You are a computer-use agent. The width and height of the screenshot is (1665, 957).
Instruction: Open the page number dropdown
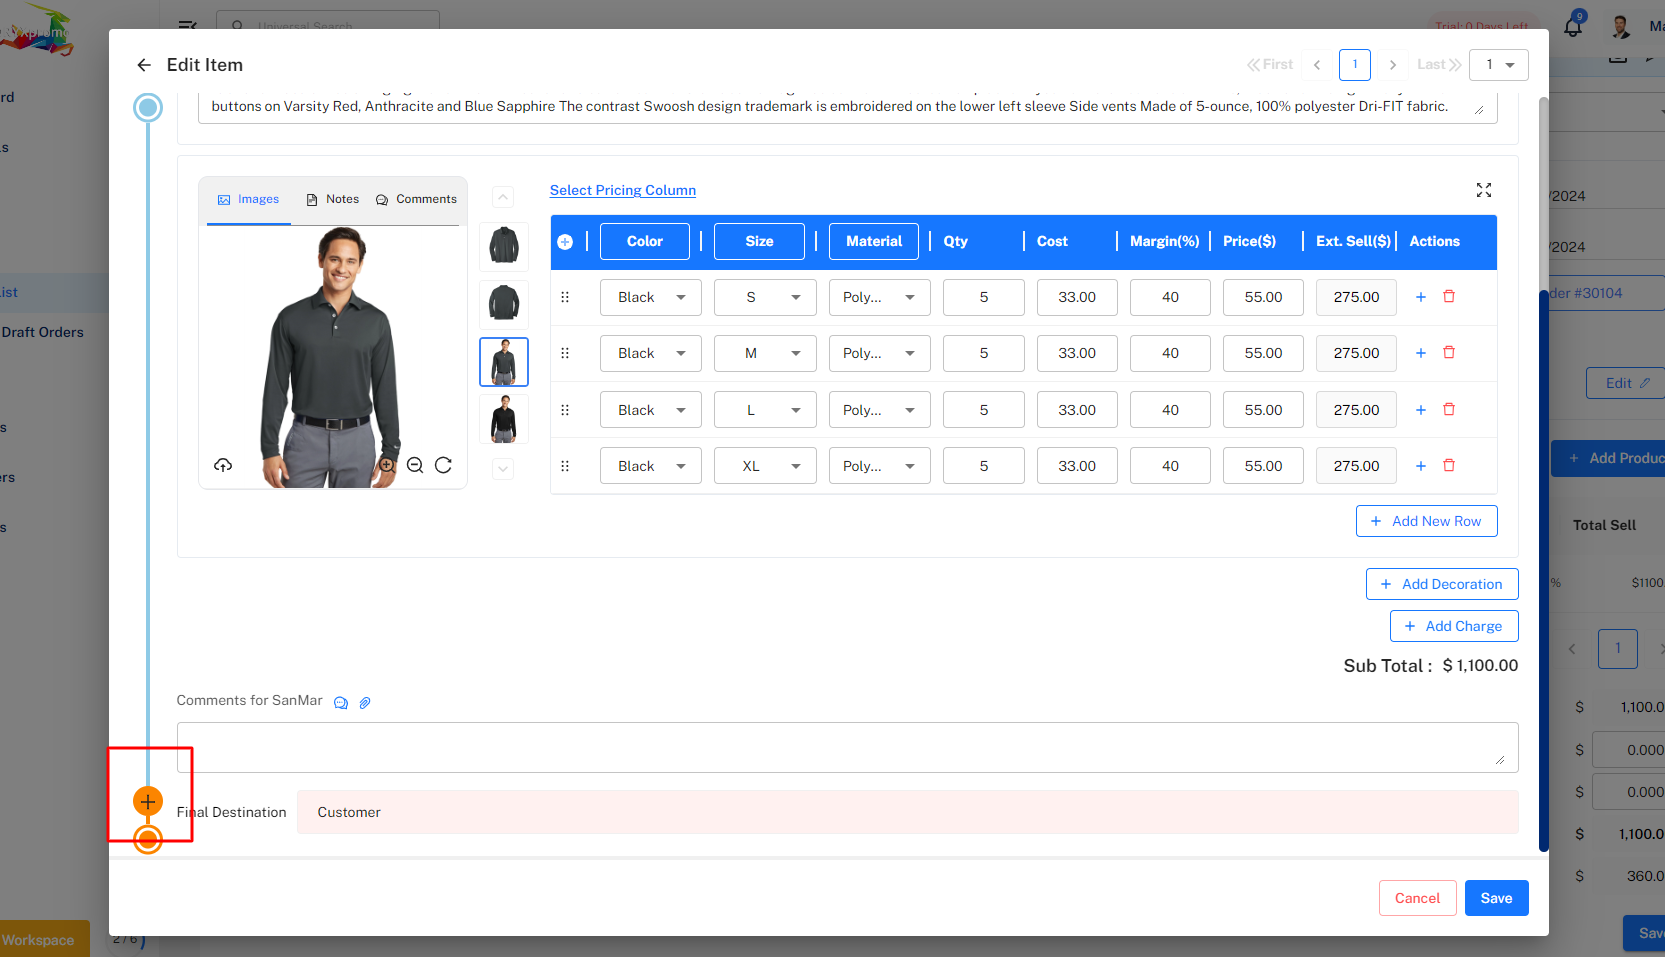coord(1499,65)
